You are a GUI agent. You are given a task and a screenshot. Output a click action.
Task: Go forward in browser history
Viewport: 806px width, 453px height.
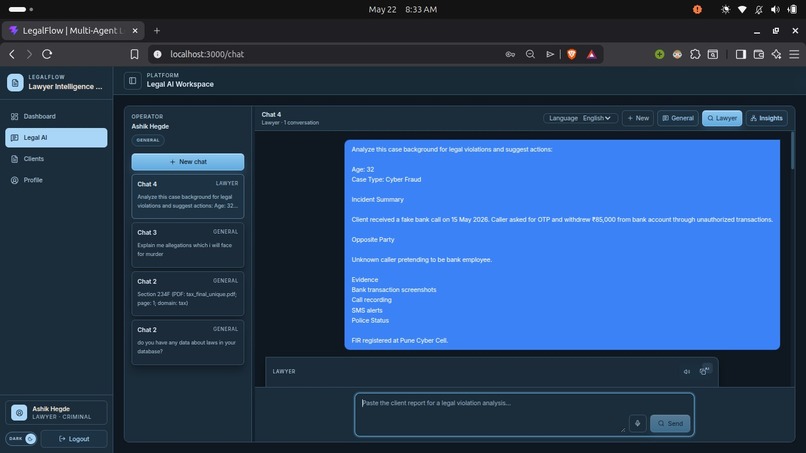(x=29, y=54)
